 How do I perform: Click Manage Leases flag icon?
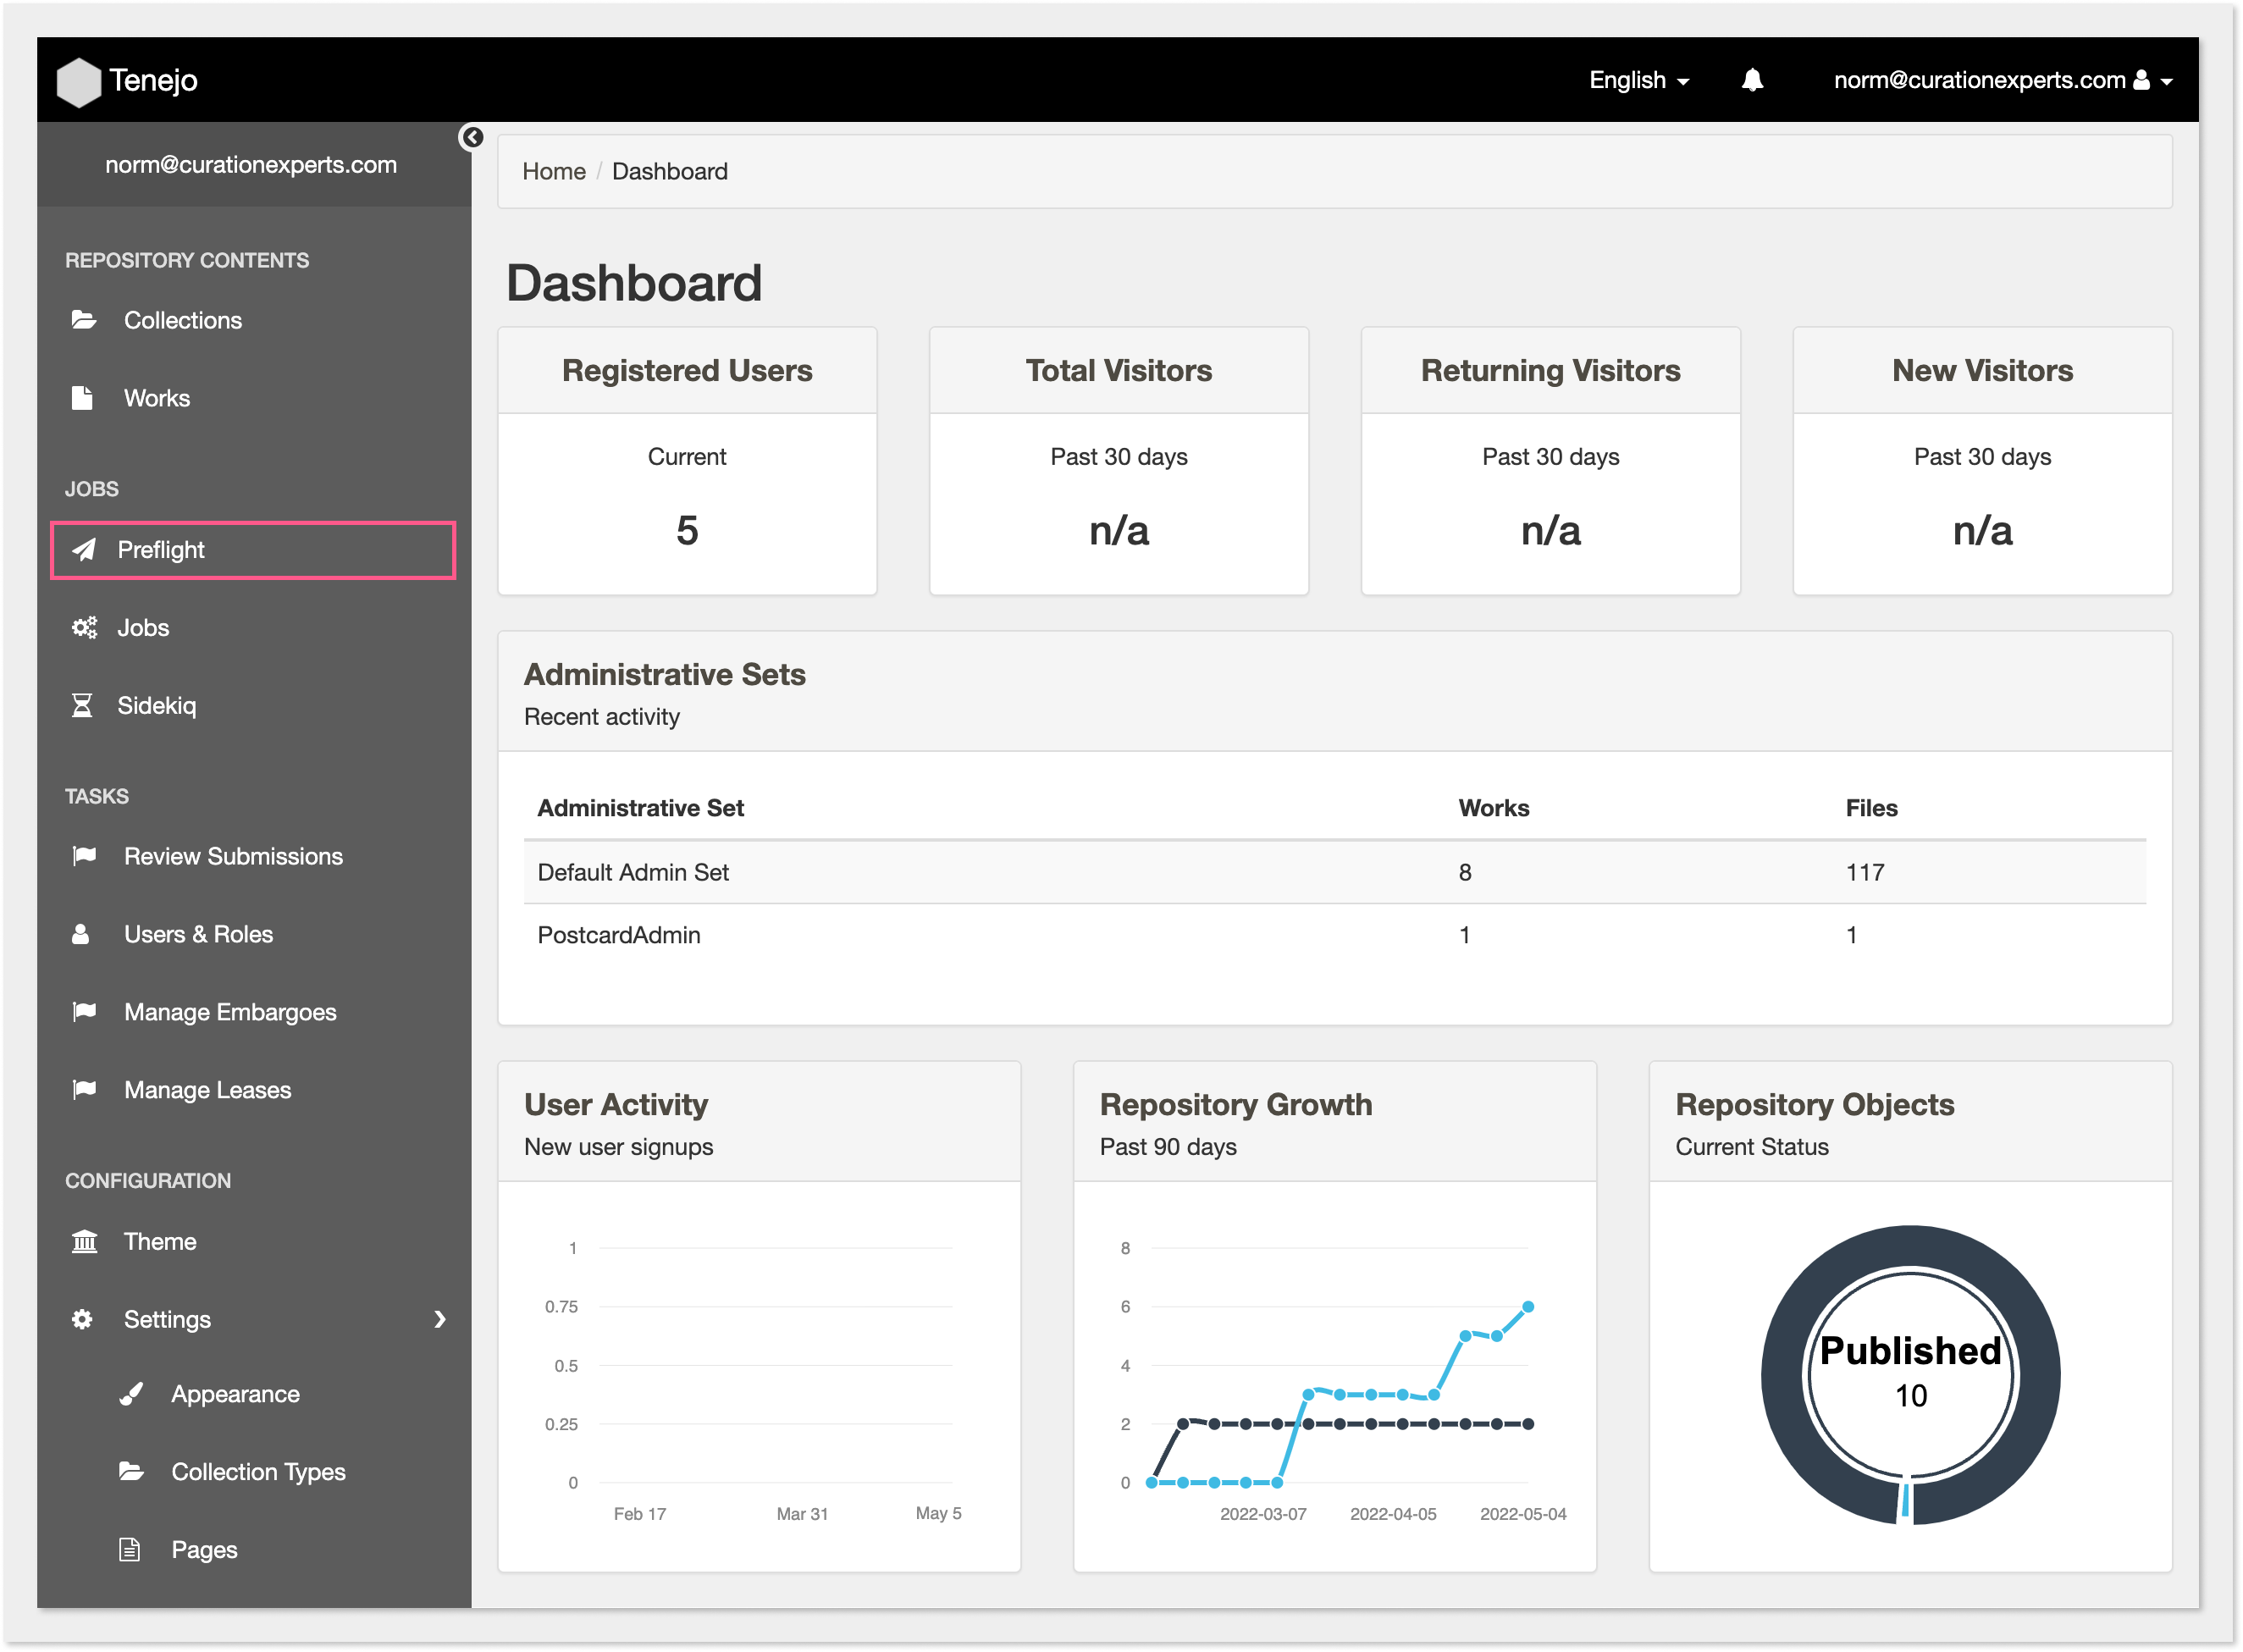click(82, 1088)
